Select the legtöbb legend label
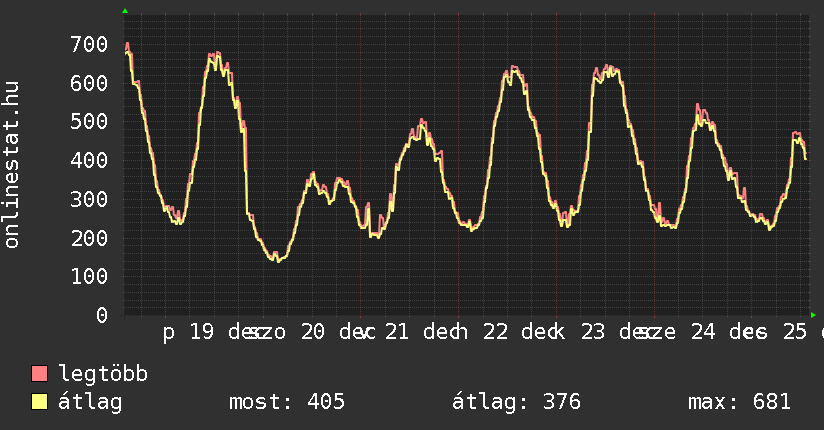Viewport: 824px width, 430px height. point(103,374)
